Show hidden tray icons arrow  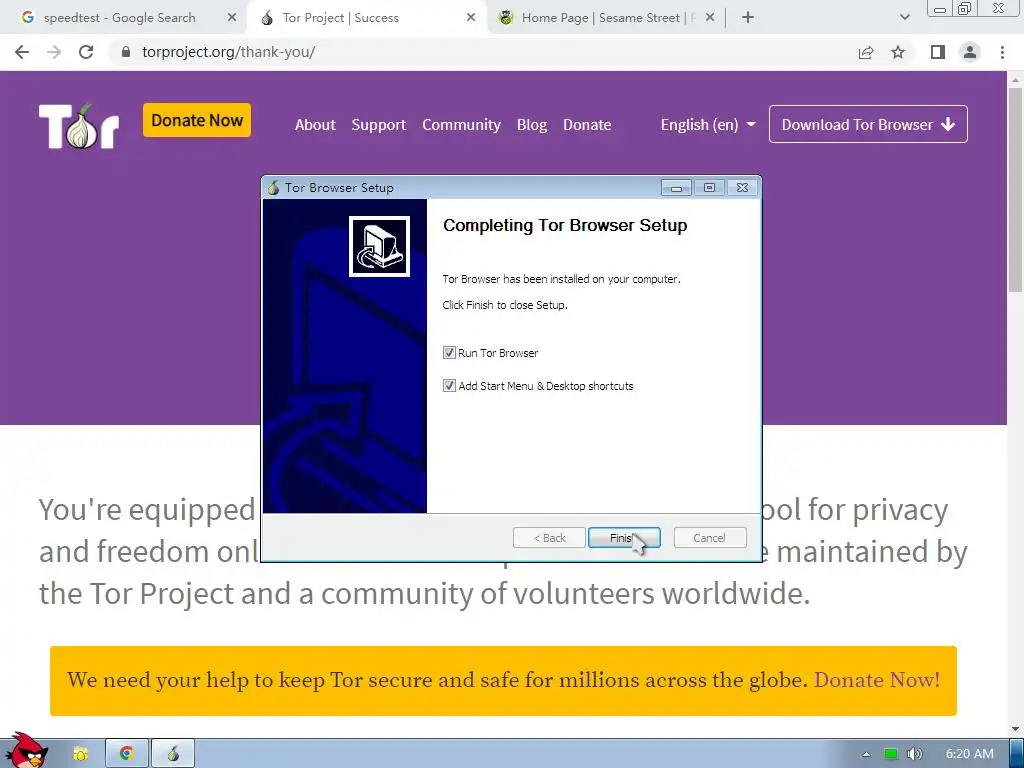866,754
